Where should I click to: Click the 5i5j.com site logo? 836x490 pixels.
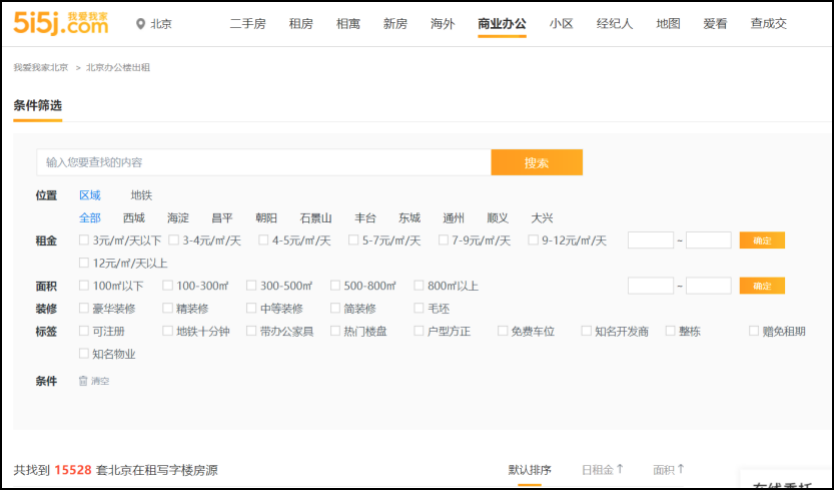(61, 24)
